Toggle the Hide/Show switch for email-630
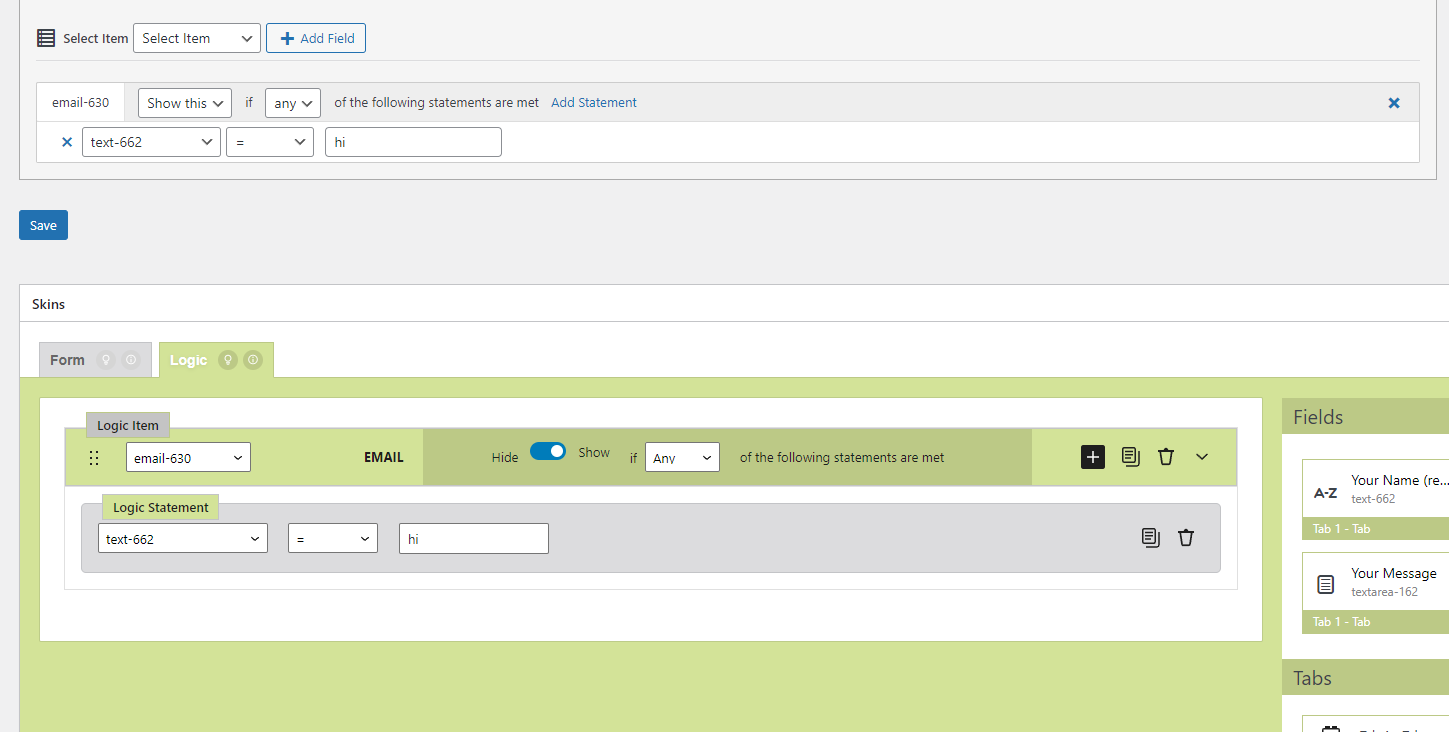The image size is (1449, 732). tap(548, 452)
